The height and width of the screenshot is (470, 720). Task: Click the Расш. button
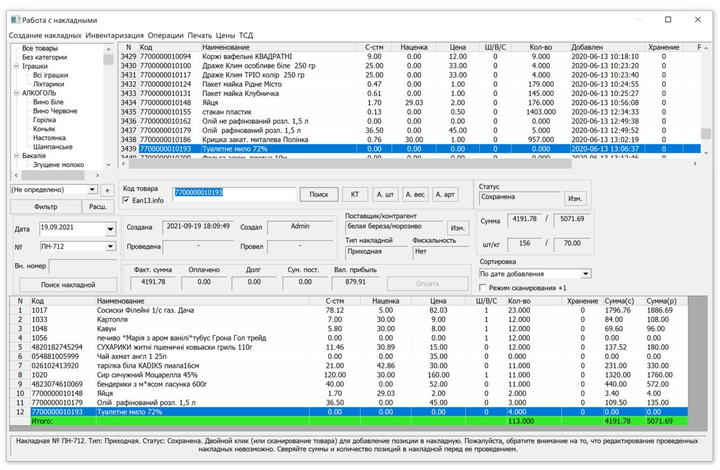[98, 207]
